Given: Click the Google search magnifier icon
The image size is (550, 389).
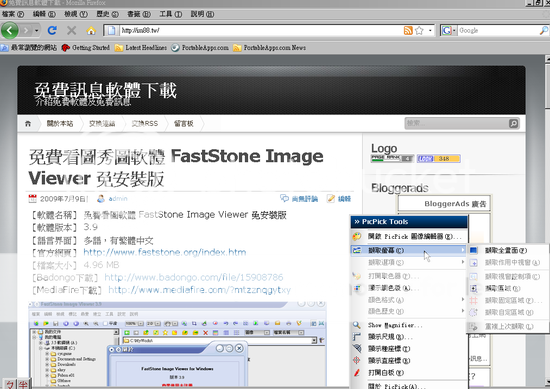Looking at the screenshot, I should pyautogui.click(x=543, y=31).
